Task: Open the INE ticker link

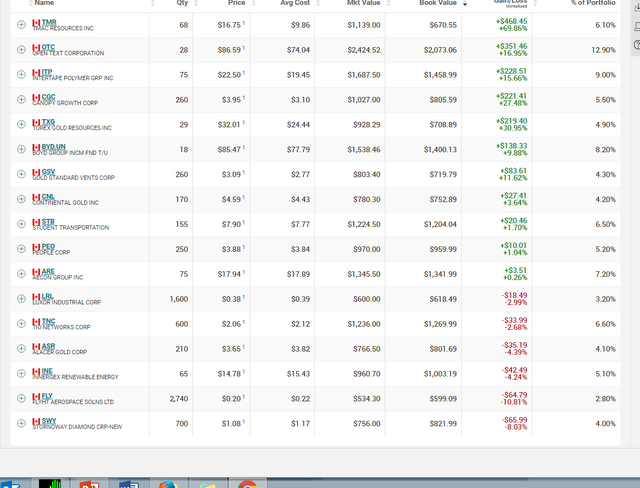Action: 47,371
